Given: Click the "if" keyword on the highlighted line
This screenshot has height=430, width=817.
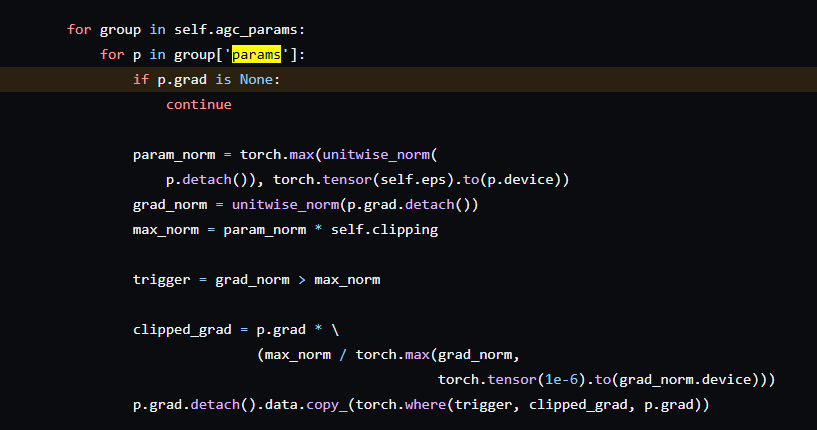Looking at the screenshot, I should [140, 79].
